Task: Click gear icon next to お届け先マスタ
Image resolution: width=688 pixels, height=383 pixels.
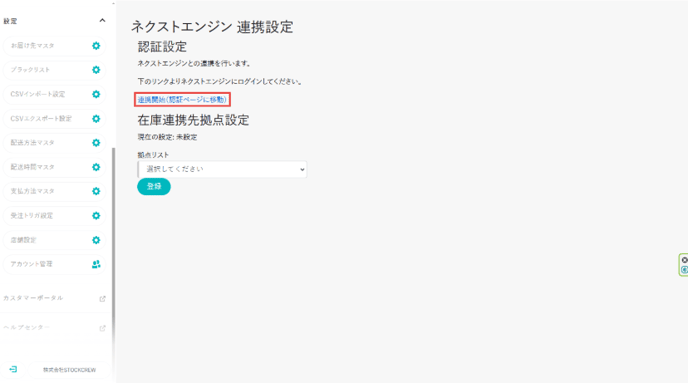Action: tap(96, 46)
